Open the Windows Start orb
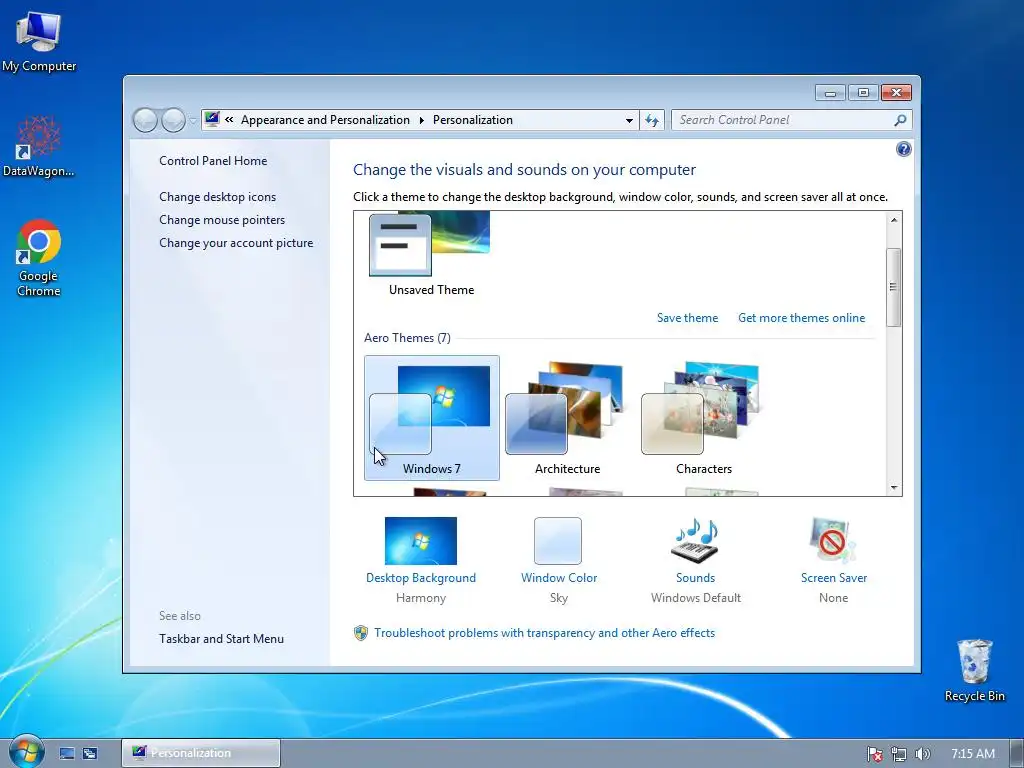The width and height of the screenshot is (1024, 768). click(26, 752)
